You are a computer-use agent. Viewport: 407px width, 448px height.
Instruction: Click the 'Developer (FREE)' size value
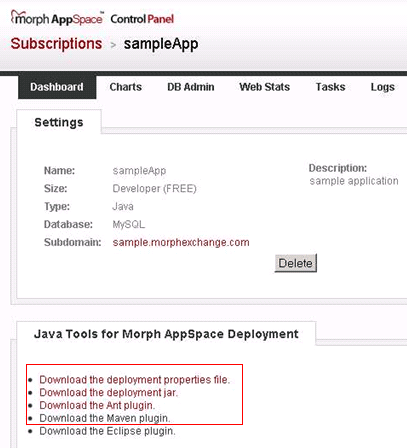pyautogui.click(x=155, y=189)
